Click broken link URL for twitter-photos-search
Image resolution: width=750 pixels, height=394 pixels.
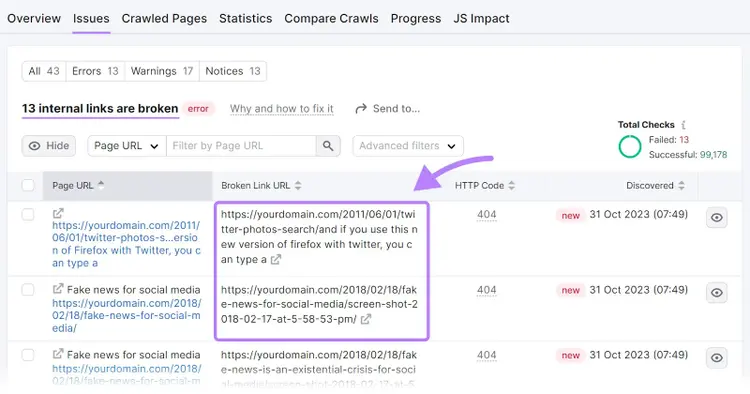319,237
